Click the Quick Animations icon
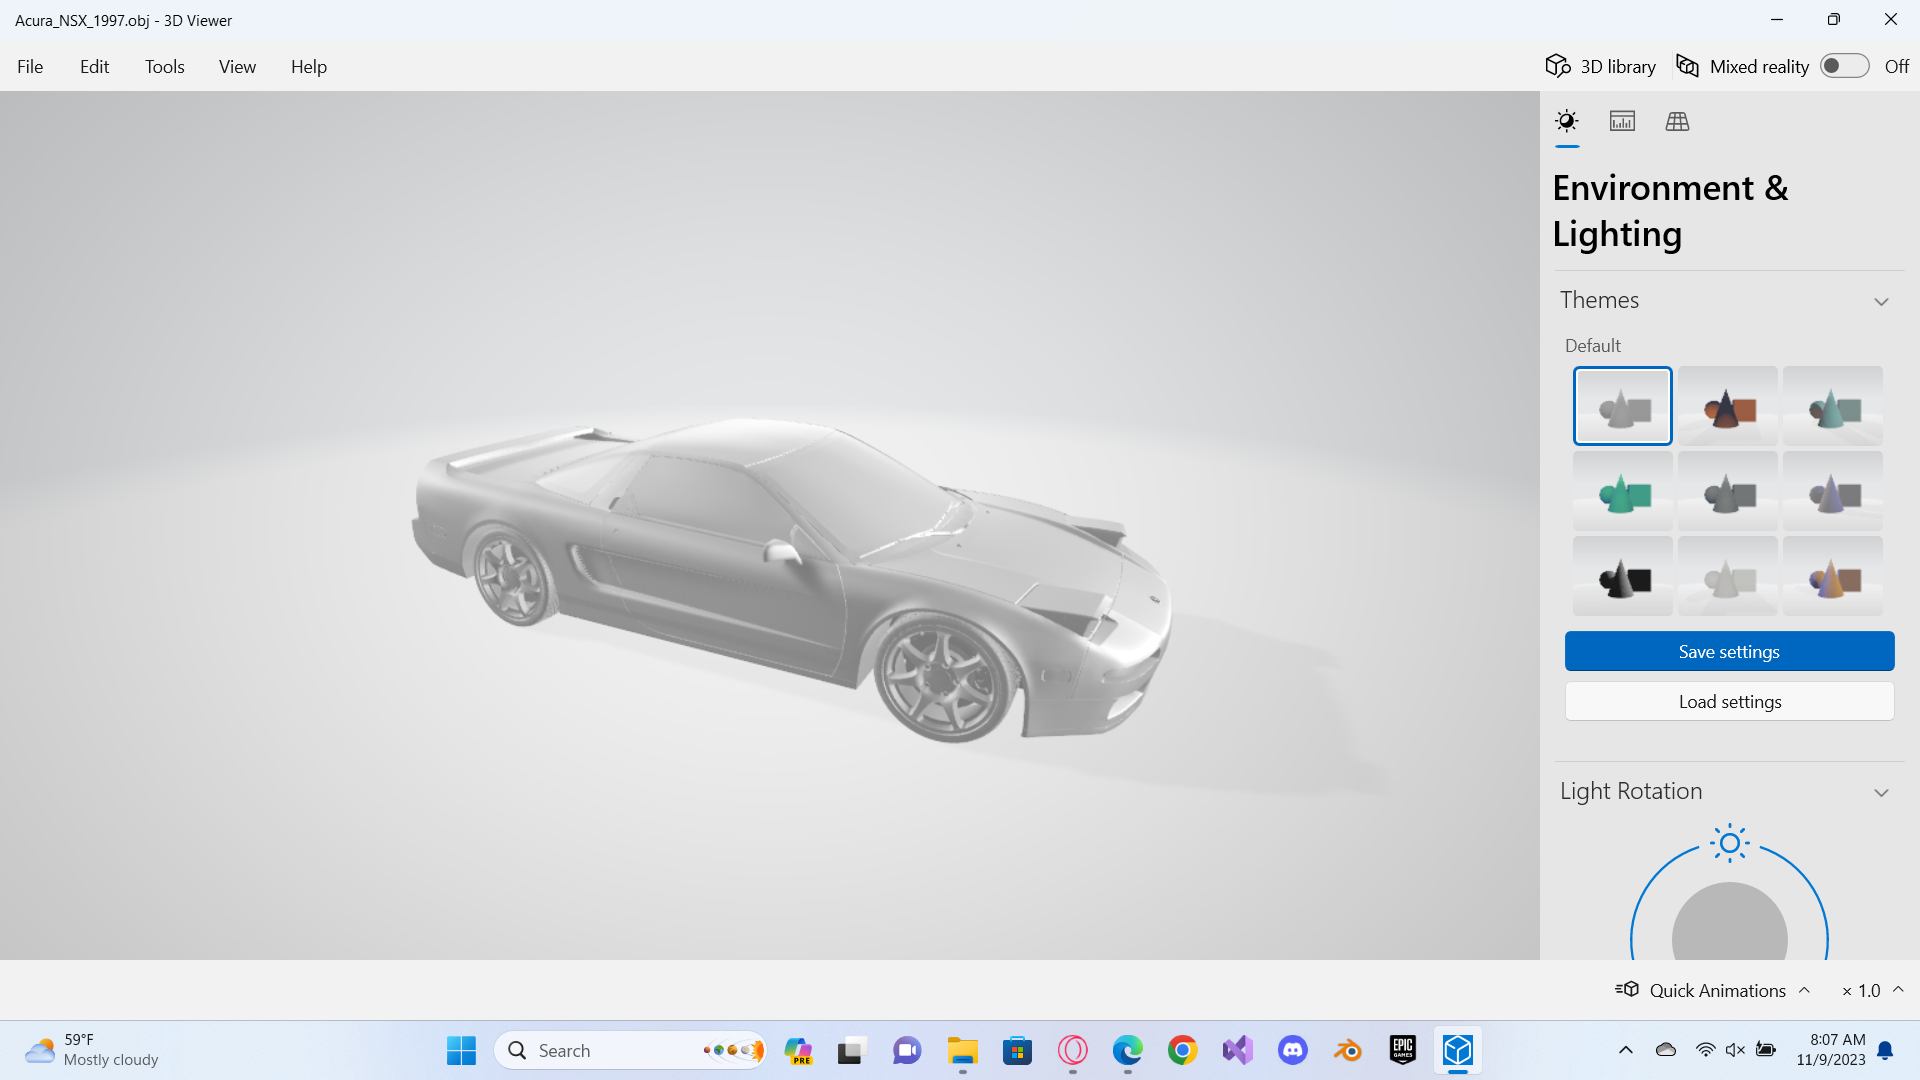The width and height of the screenshot is (1920, 1080). pos(1627,990)
